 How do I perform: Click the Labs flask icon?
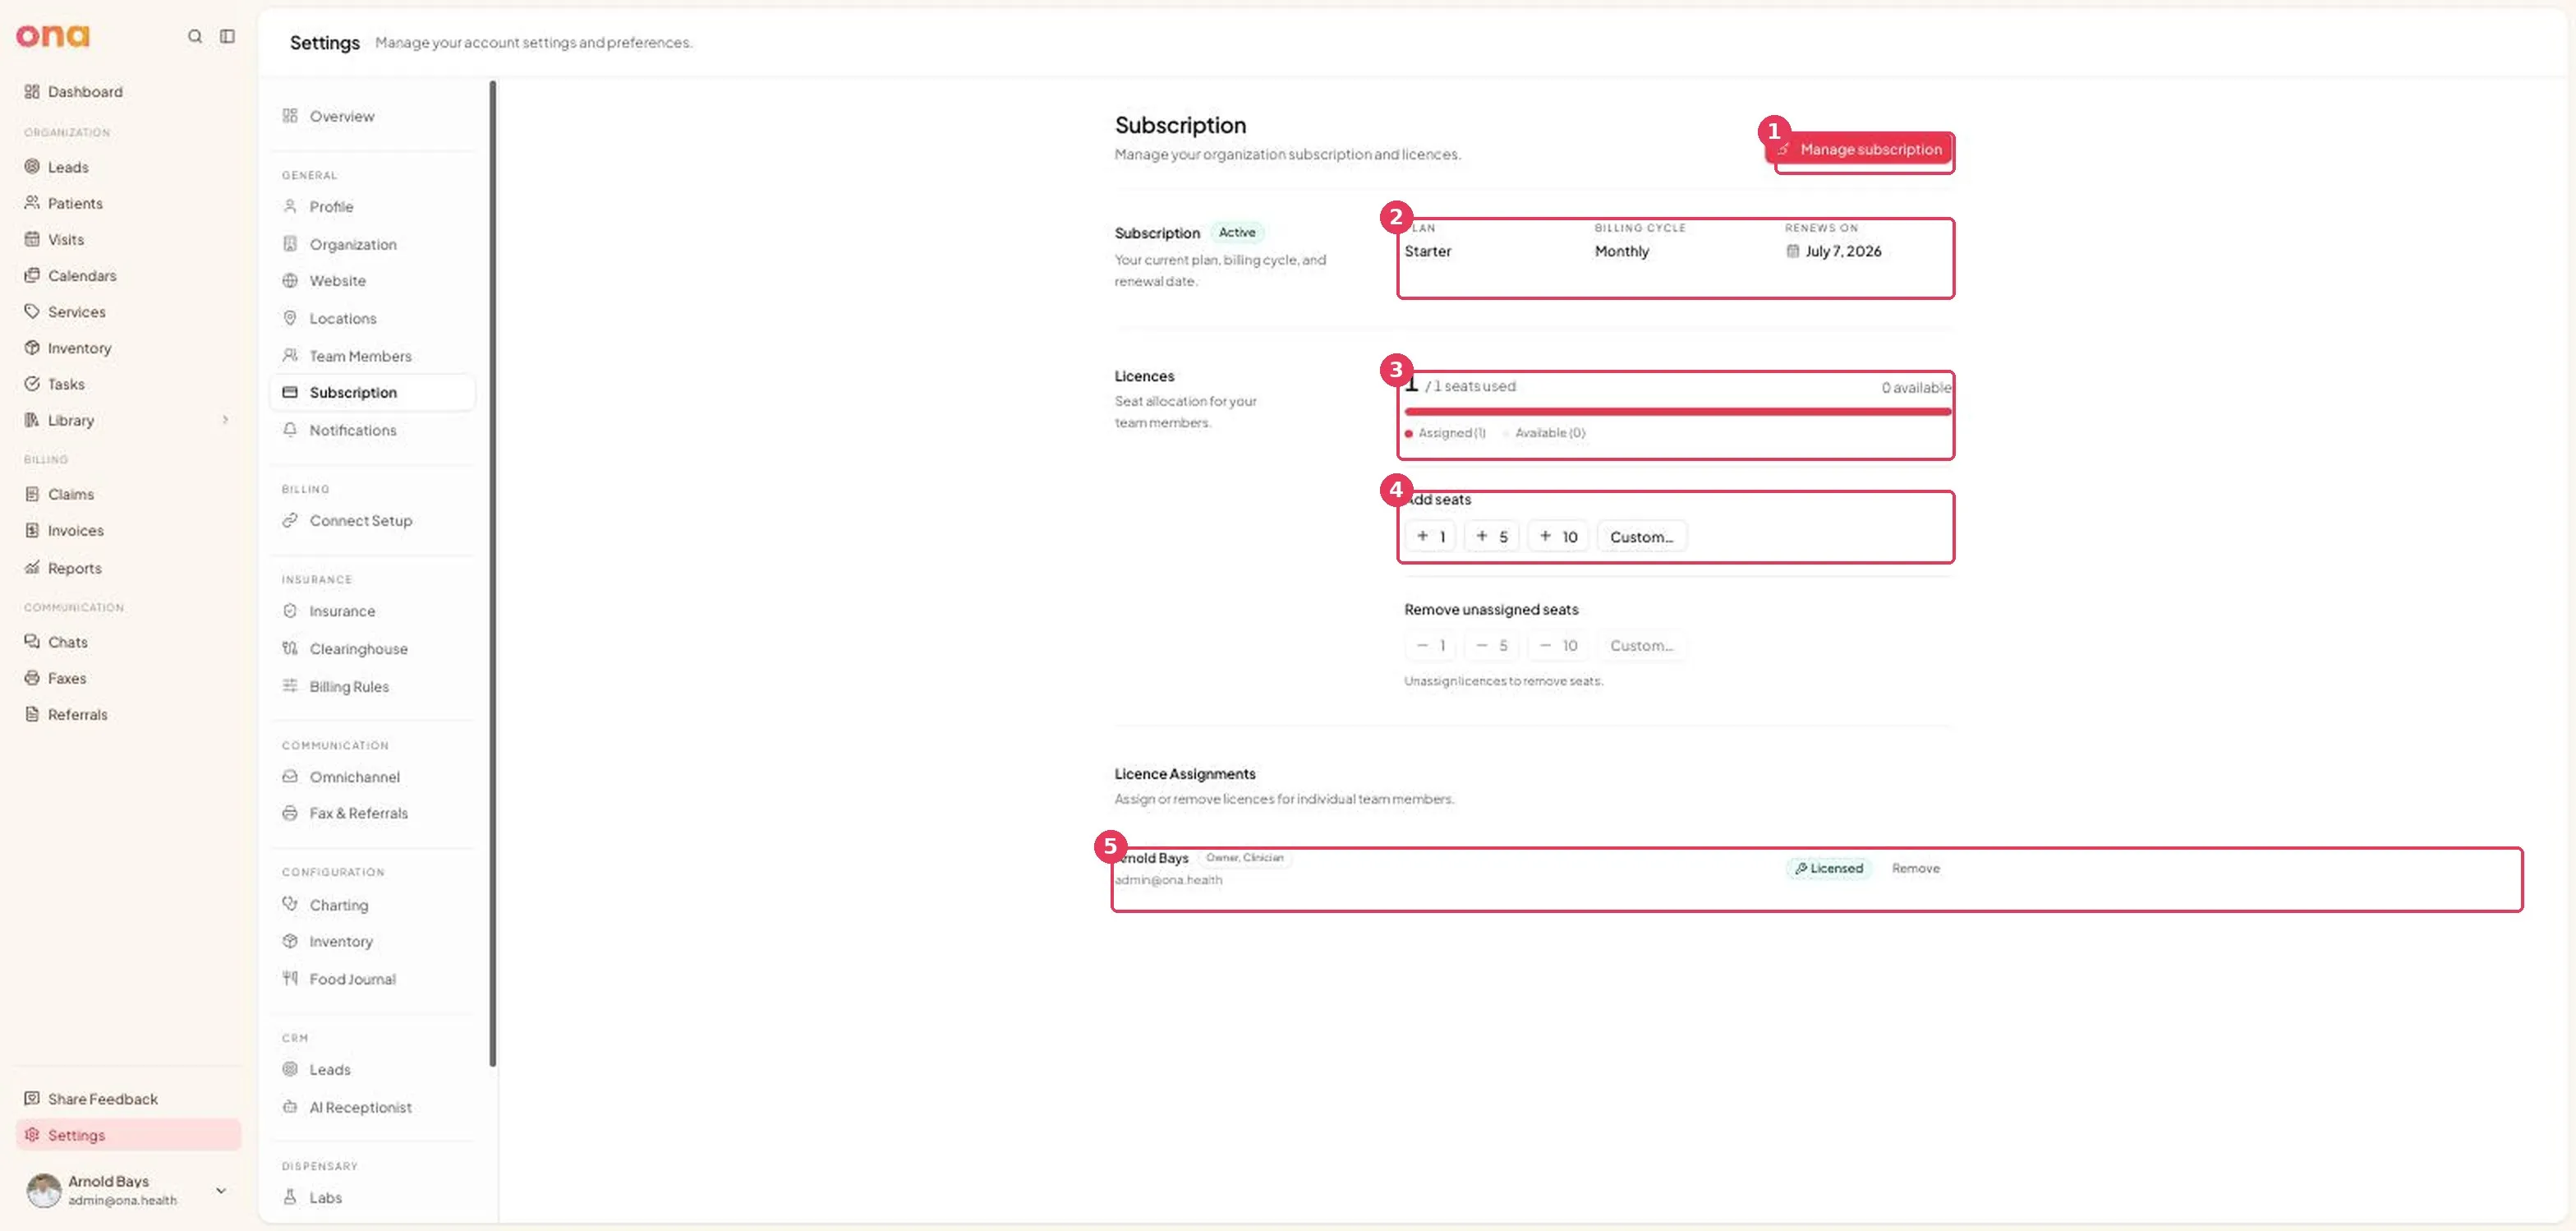pyautogui.click(x=290, y=1197)
